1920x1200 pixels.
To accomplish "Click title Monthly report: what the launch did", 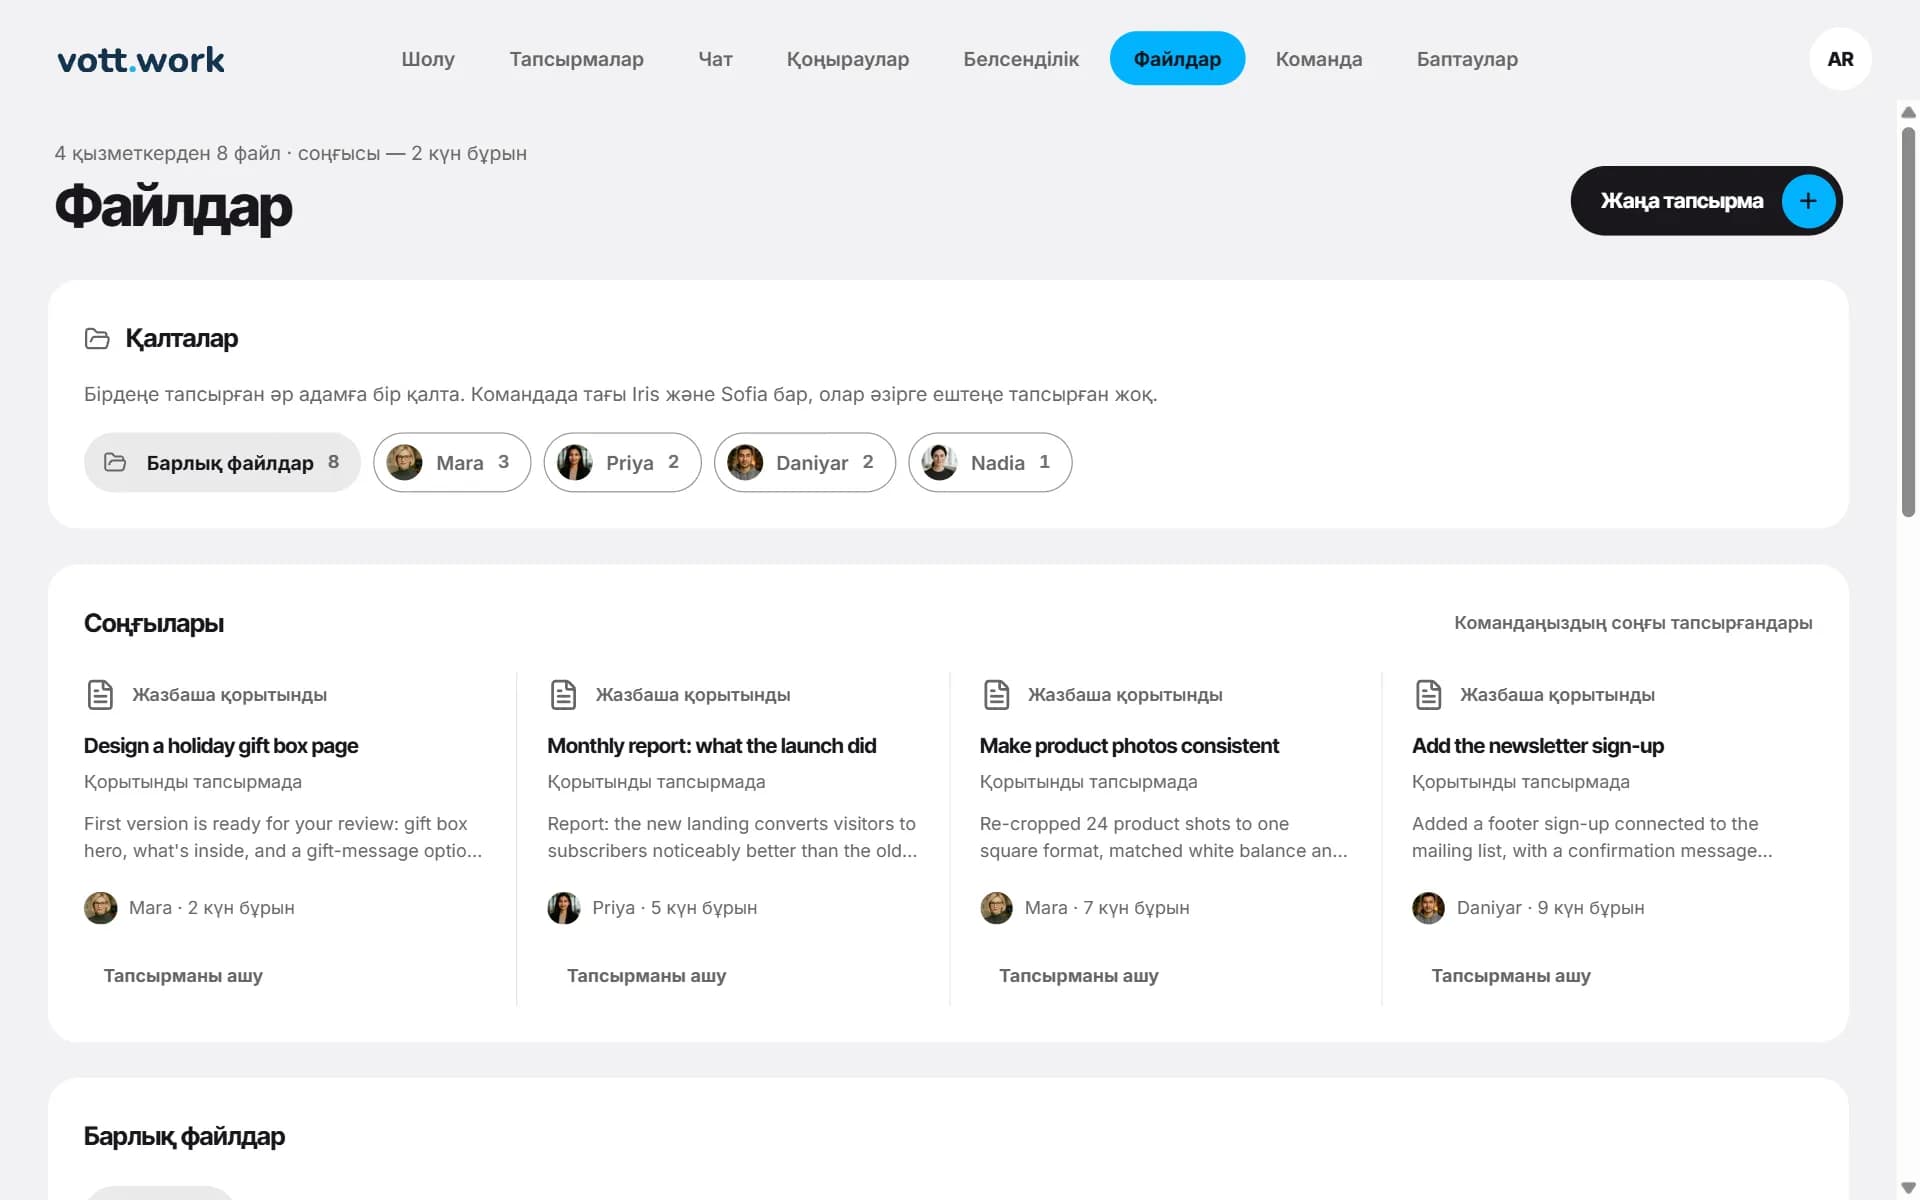I will [x=711, y=746].
